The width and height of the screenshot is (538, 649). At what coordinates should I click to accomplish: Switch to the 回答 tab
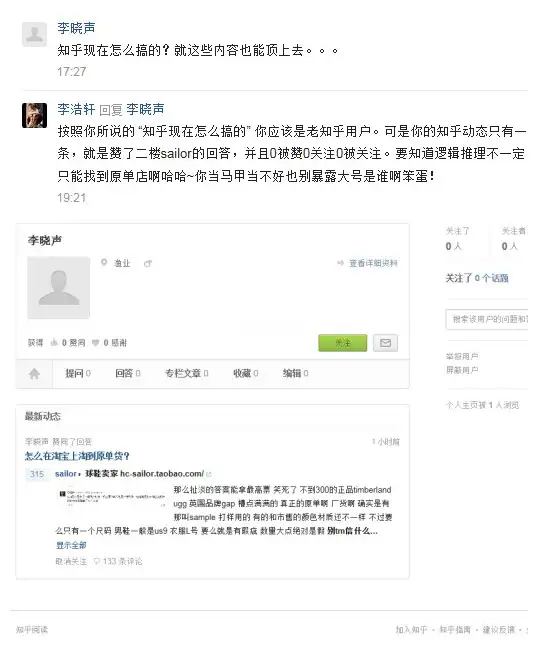(x=128, y=373)
